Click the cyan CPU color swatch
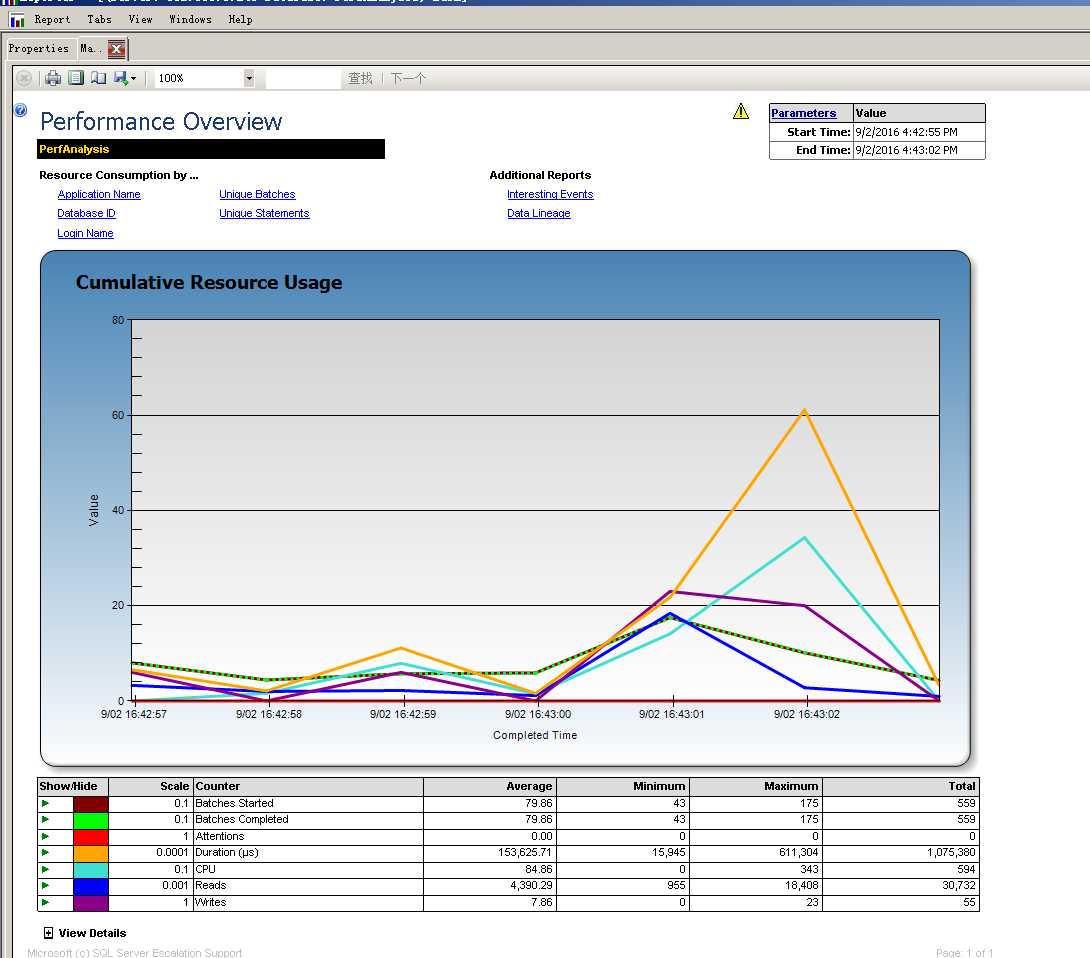Image resolution: width=1090 pixels, height=958 pixels. [x=90, y=870]
